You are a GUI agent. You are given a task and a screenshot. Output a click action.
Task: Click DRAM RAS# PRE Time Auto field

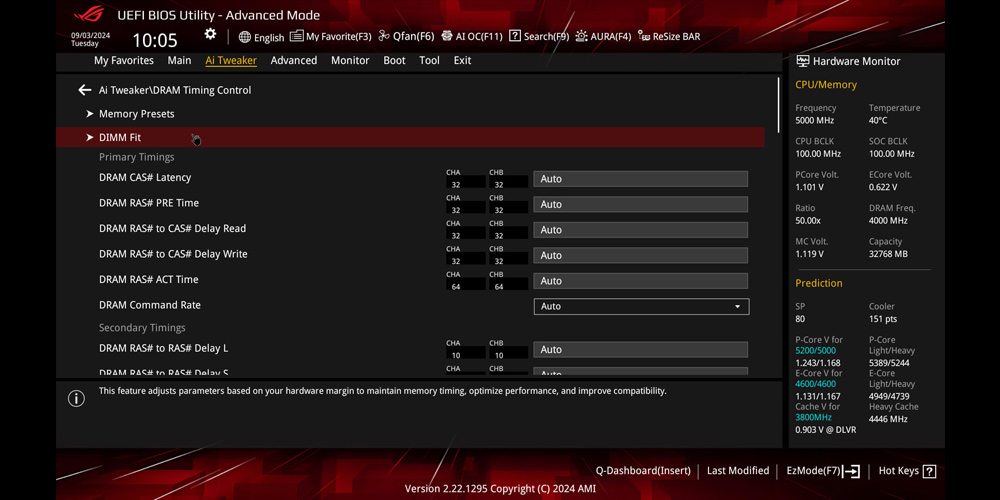click(x=640, y=204)
